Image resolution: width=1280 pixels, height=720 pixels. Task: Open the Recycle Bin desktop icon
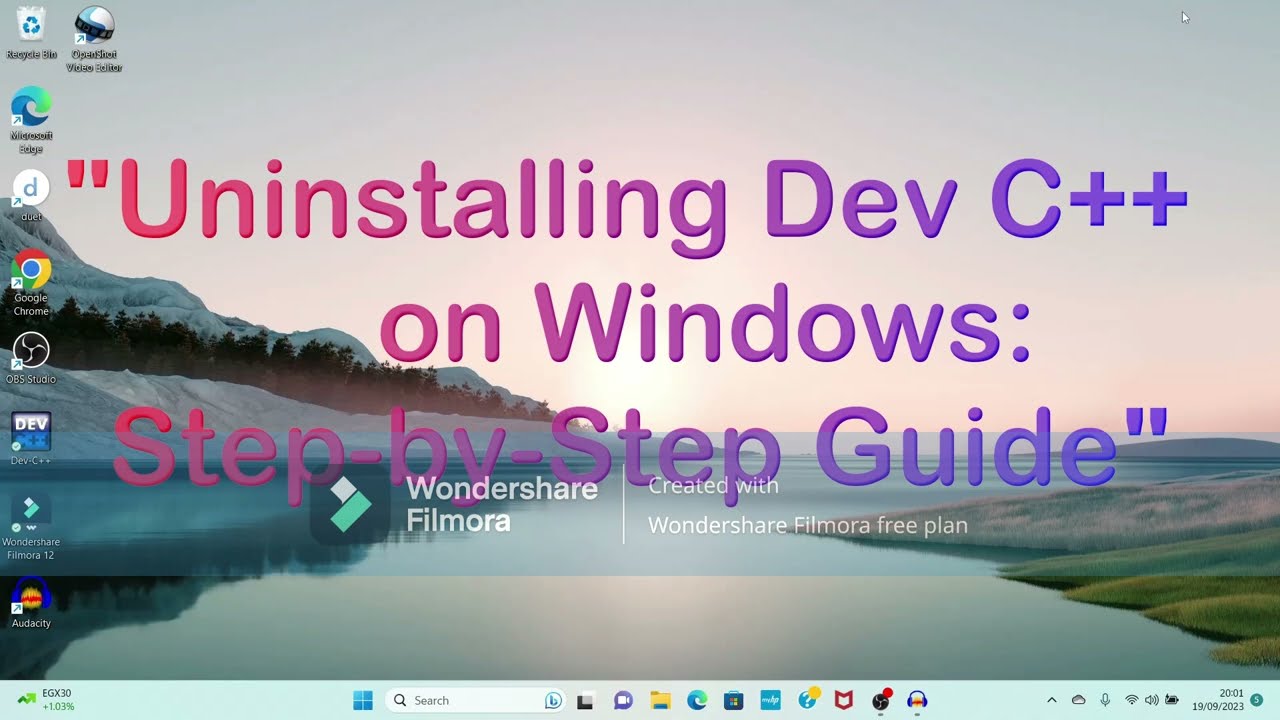tap(31, 32)
